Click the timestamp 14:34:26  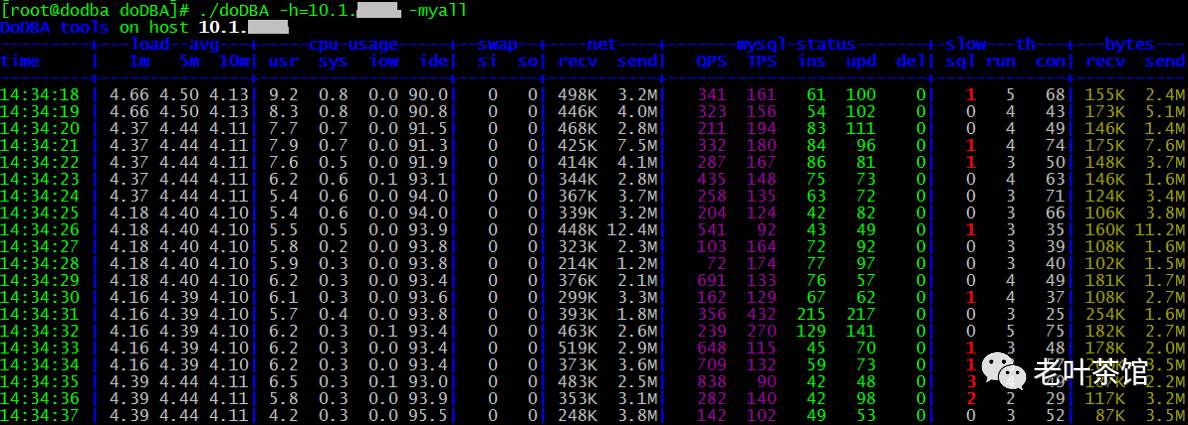coord(39,229)
